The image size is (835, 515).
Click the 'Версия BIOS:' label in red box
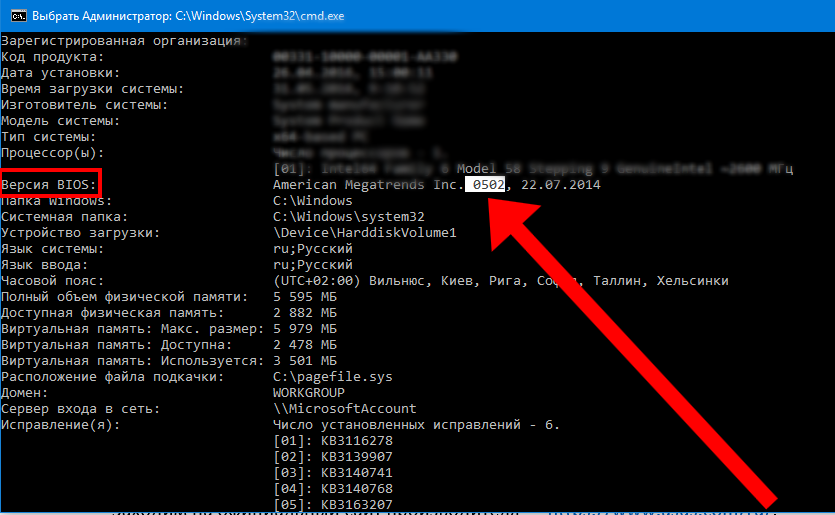[49, 185]
